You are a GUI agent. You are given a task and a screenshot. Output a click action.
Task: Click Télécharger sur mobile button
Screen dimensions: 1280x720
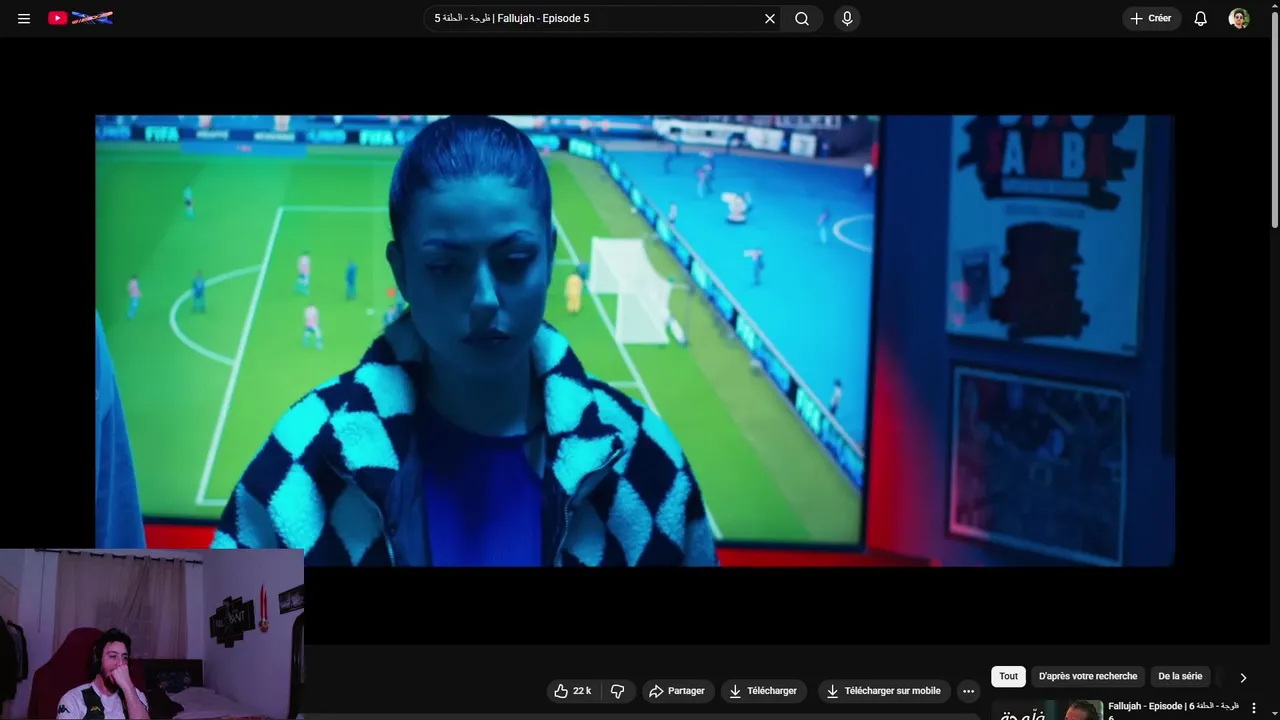tap(884, 691)
